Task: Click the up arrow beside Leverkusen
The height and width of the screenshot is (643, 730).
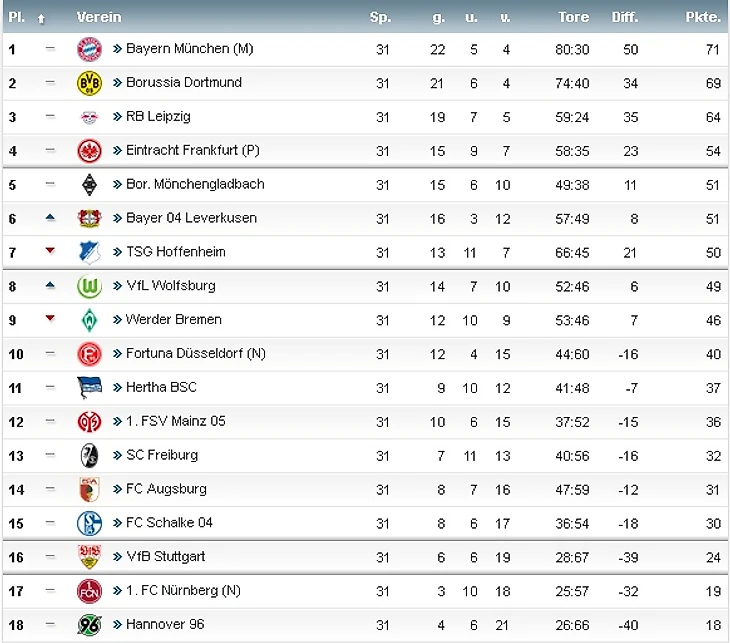Action: (x=50, y=218)
